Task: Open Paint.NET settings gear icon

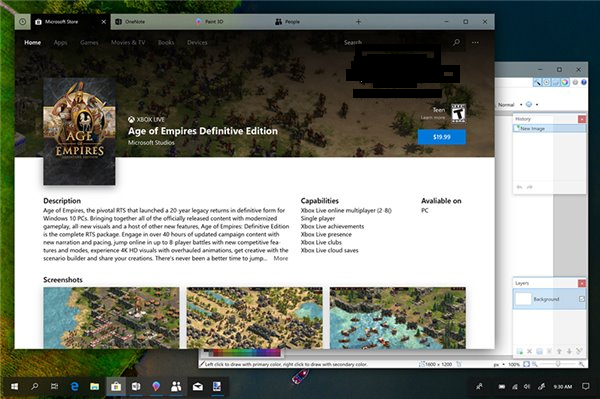Action: tap(575, 82)
